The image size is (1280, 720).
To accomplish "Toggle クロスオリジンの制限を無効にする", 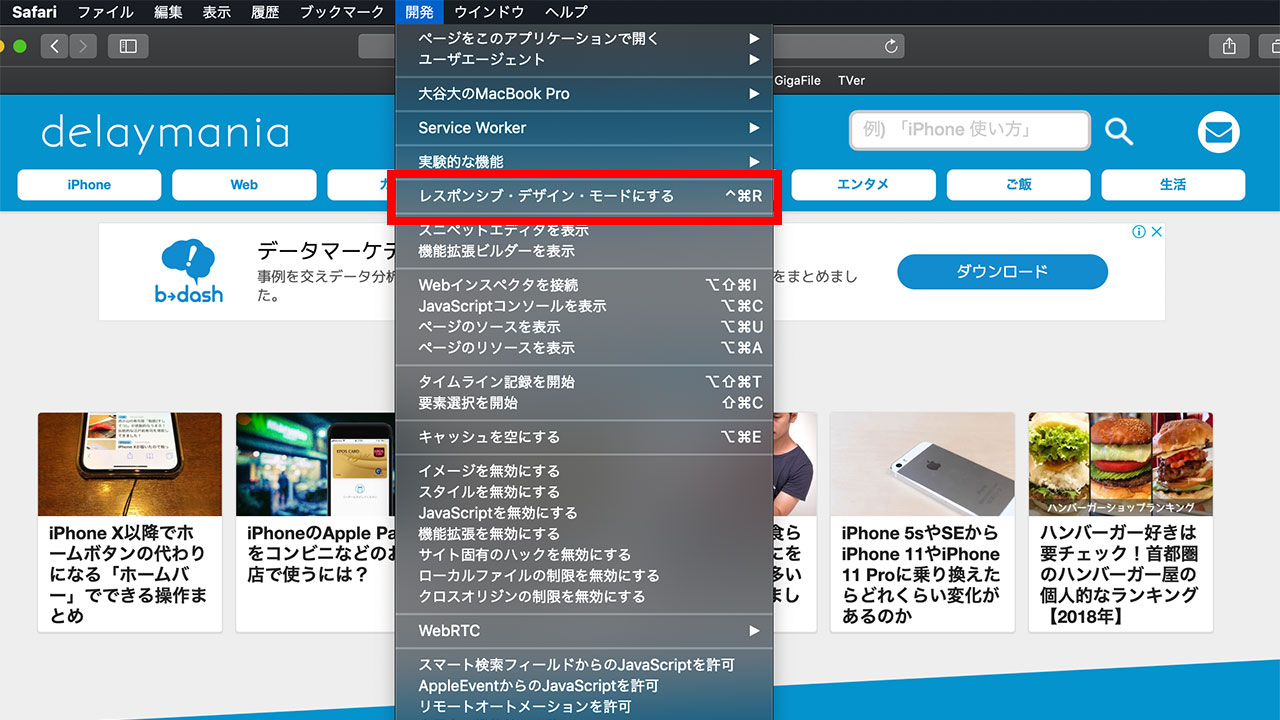I will click(x=584, y=597).
